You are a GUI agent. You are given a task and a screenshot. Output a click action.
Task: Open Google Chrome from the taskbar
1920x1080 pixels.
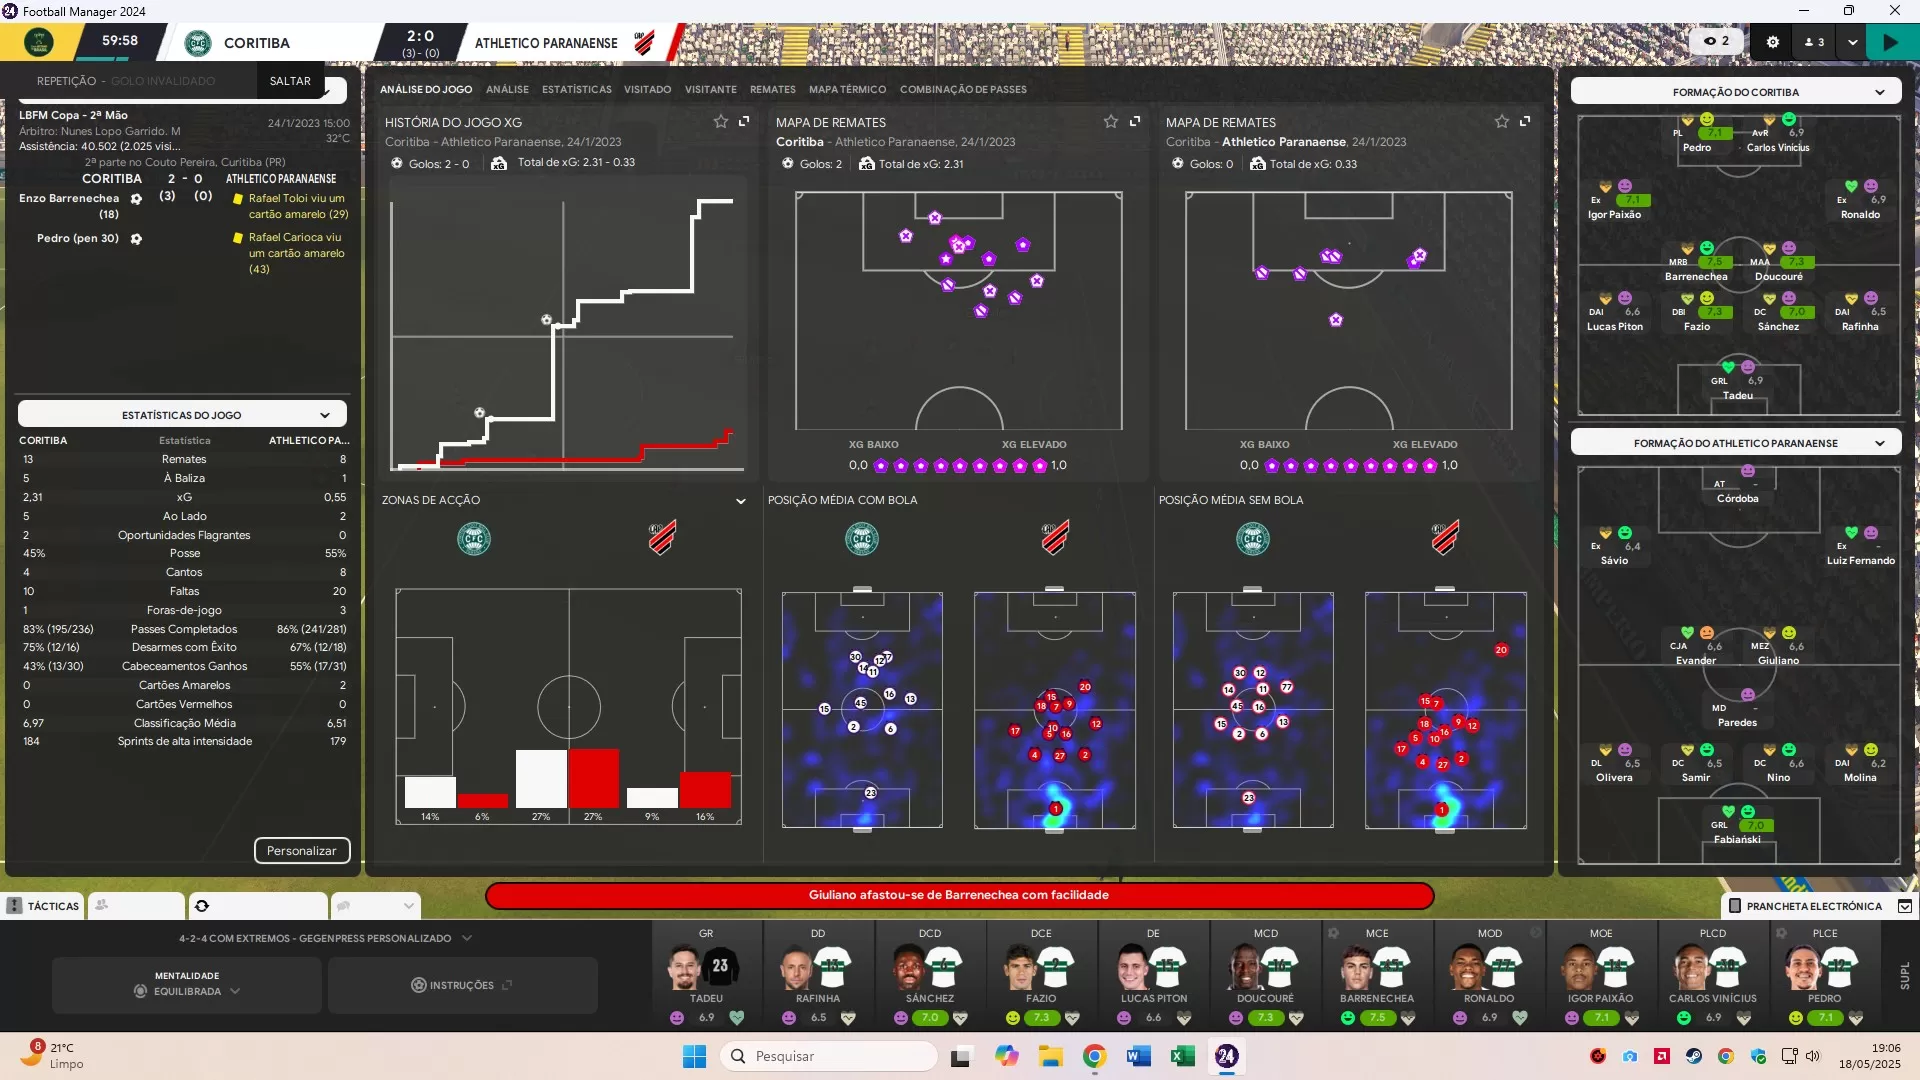pyautogui.click(x=1094, y=1056)
